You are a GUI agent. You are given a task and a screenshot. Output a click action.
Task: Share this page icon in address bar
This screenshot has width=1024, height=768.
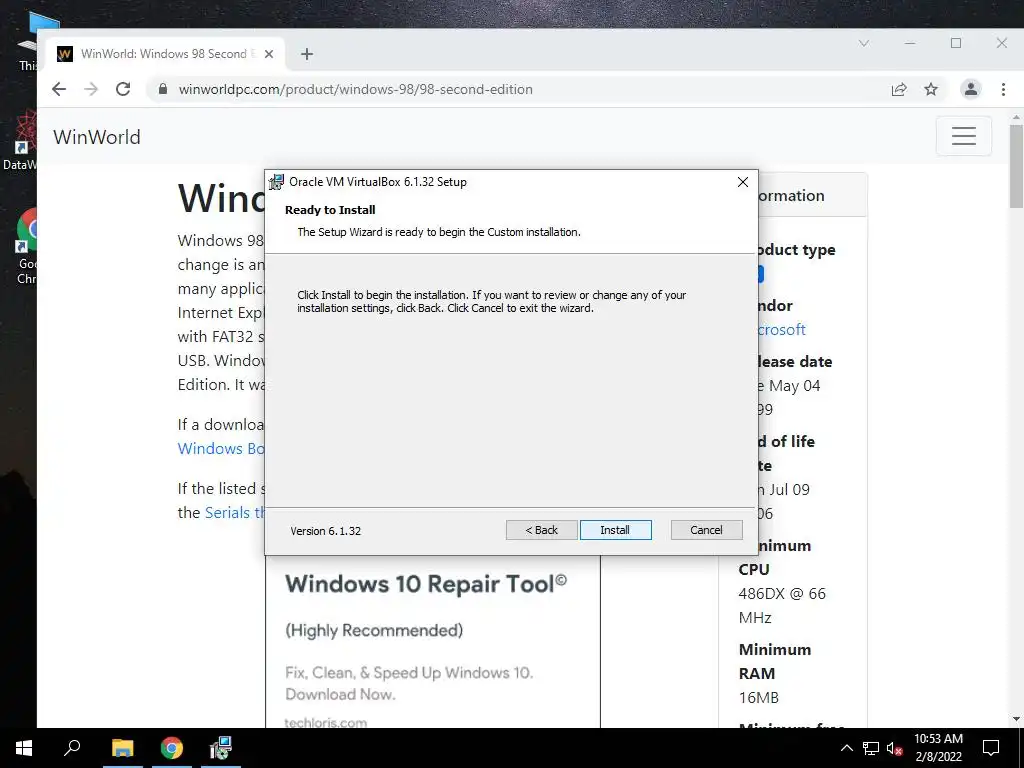(x=899, y=89)
